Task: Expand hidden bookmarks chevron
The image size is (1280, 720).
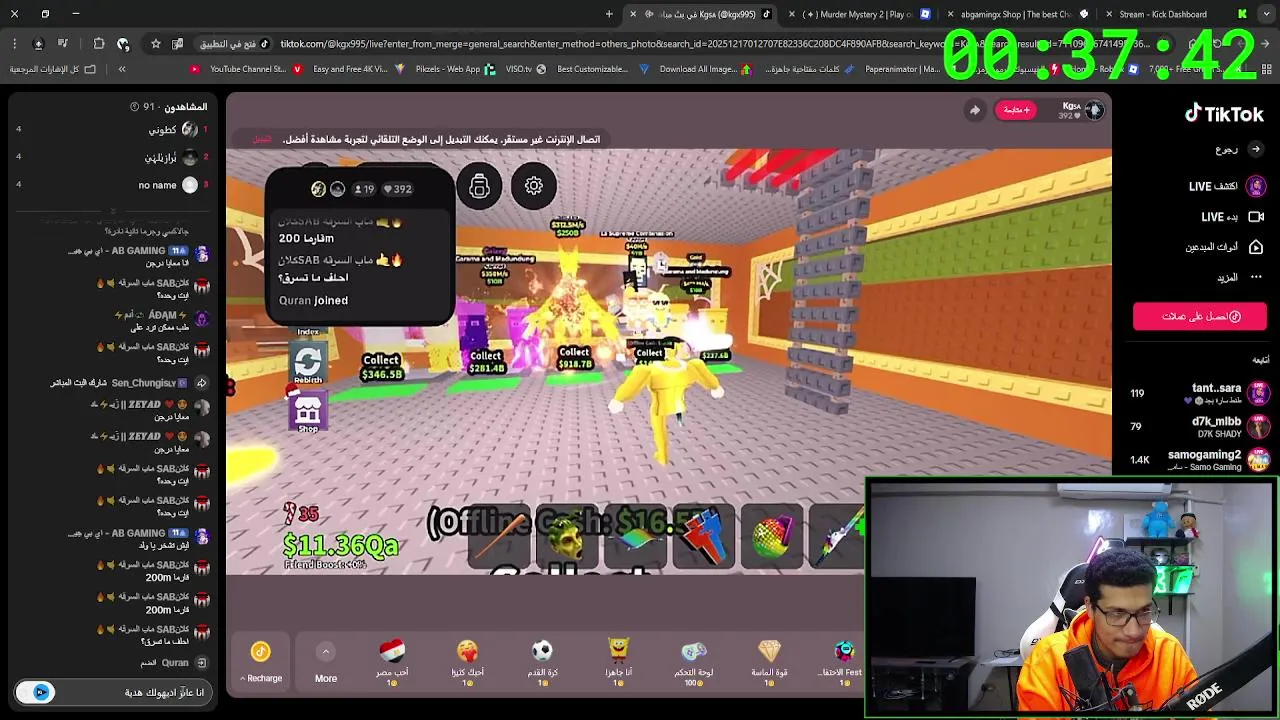Action: click(x=122, y=69)
